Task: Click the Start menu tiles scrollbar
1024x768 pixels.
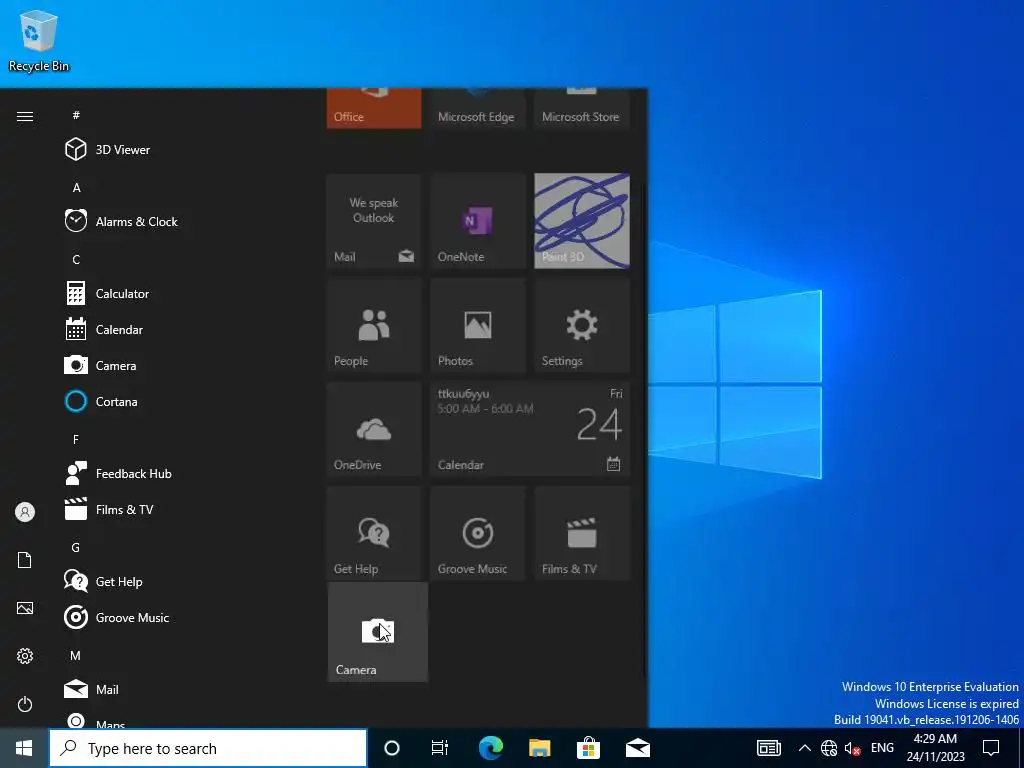Action: (644, 431)
